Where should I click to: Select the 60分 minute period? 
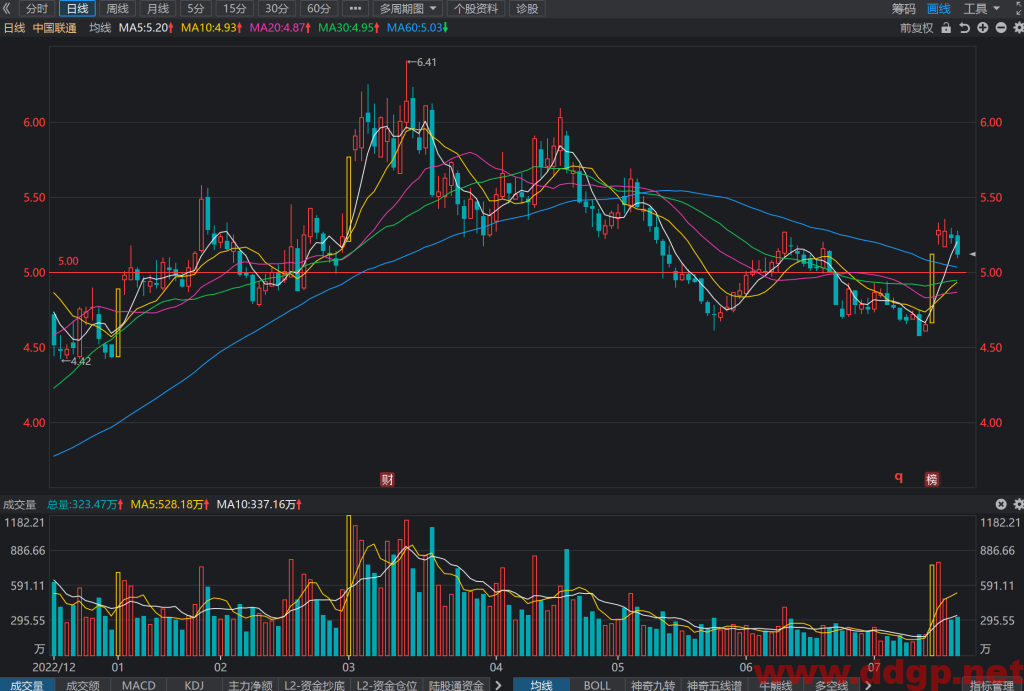pyautogui.click(x=319, y=8)
